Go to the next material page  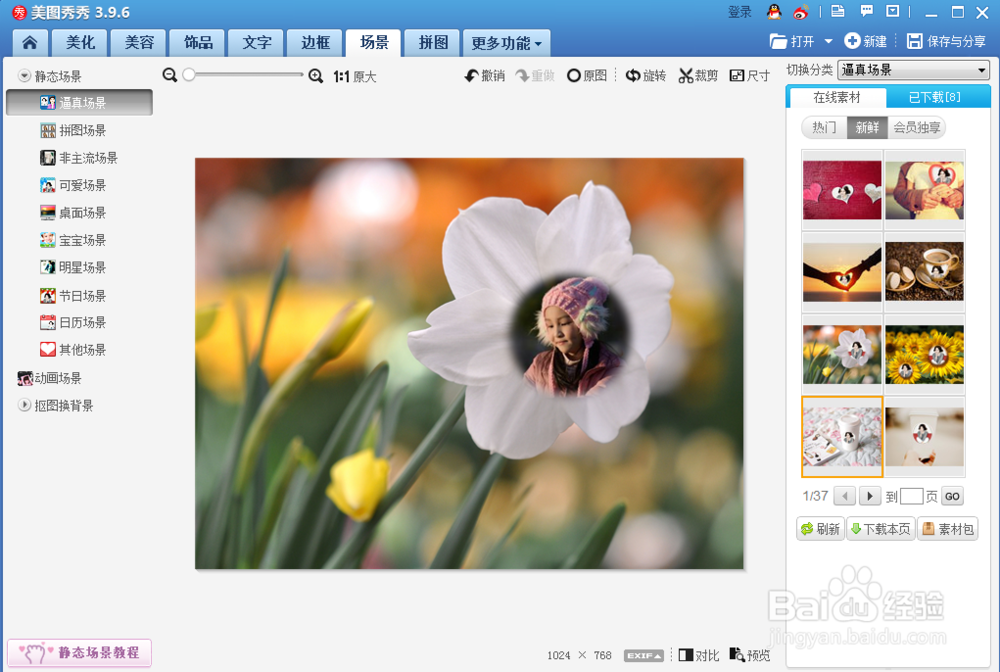870,496
